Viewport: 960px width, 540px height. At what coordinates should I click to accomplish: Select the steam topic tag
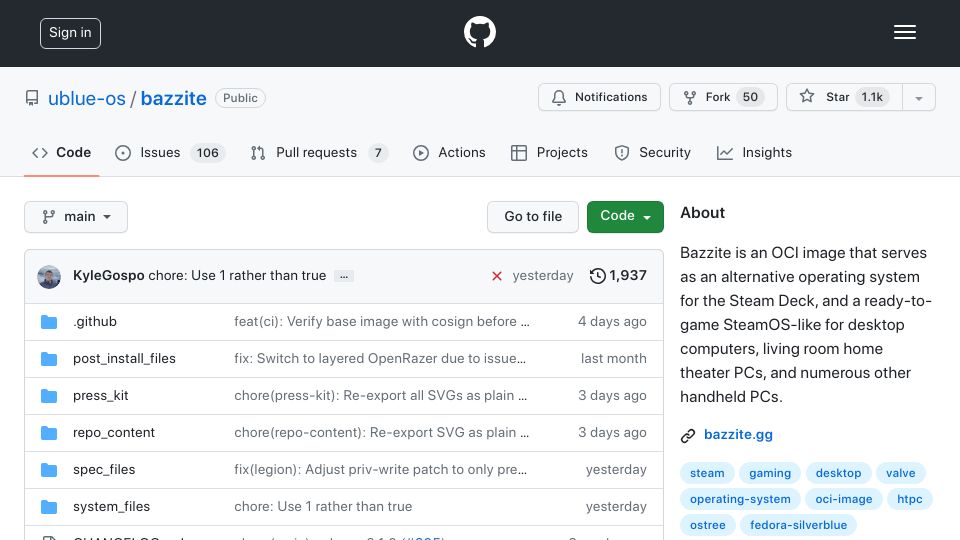click(707, 473)
